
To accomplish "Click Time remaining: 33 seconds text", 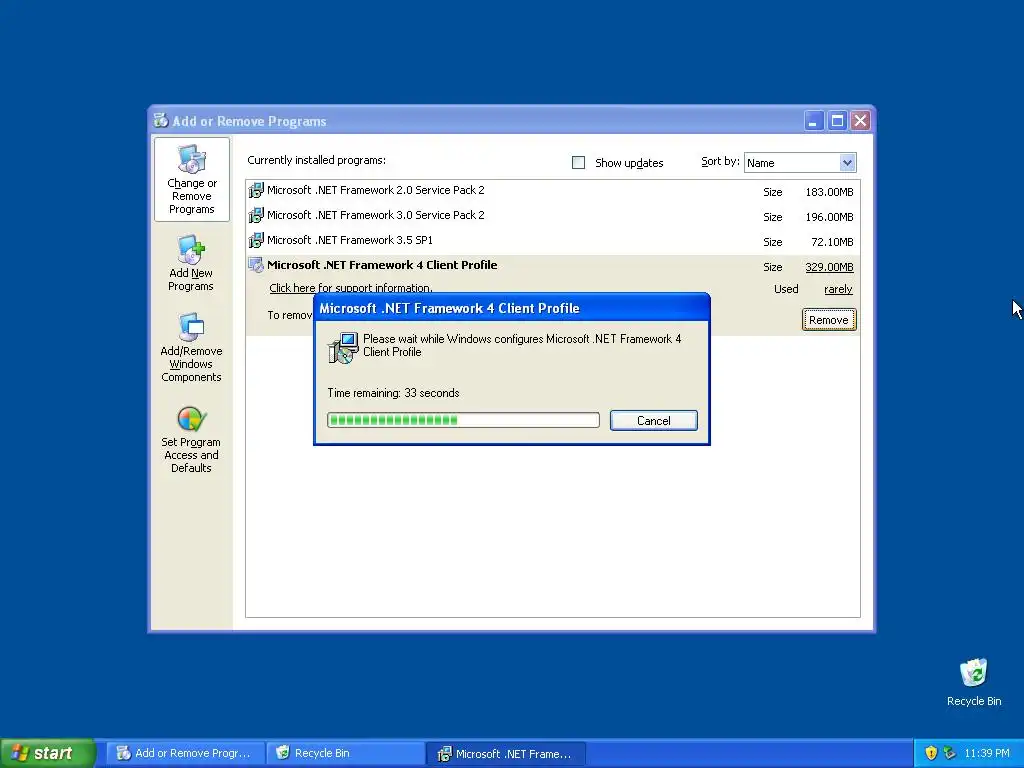I will point(393,393).
